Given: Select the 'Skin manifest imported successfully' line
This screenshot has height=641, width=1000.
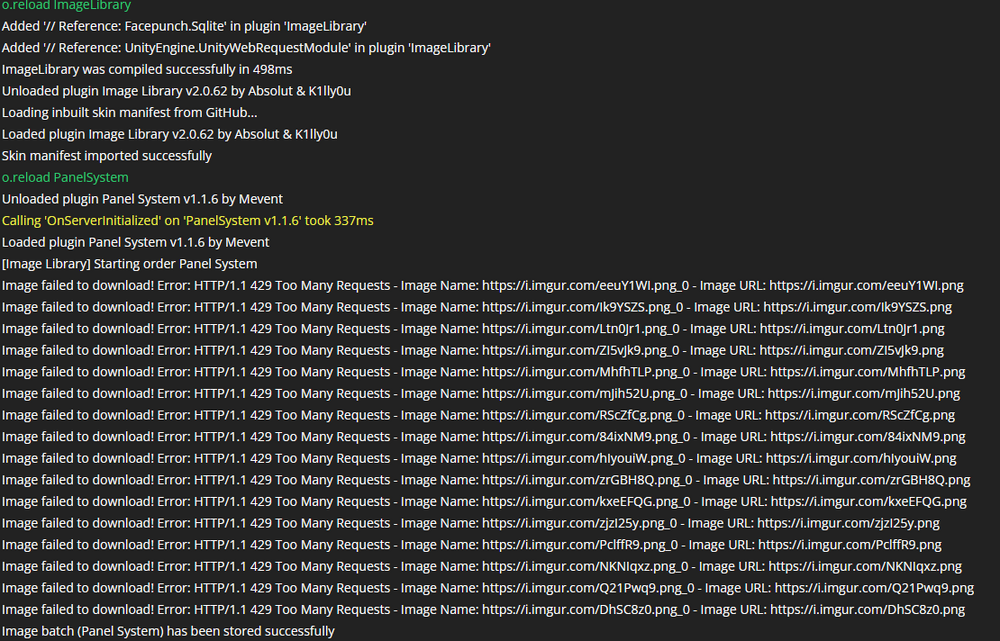Looking at the screenshot, I should pos(107,156).
